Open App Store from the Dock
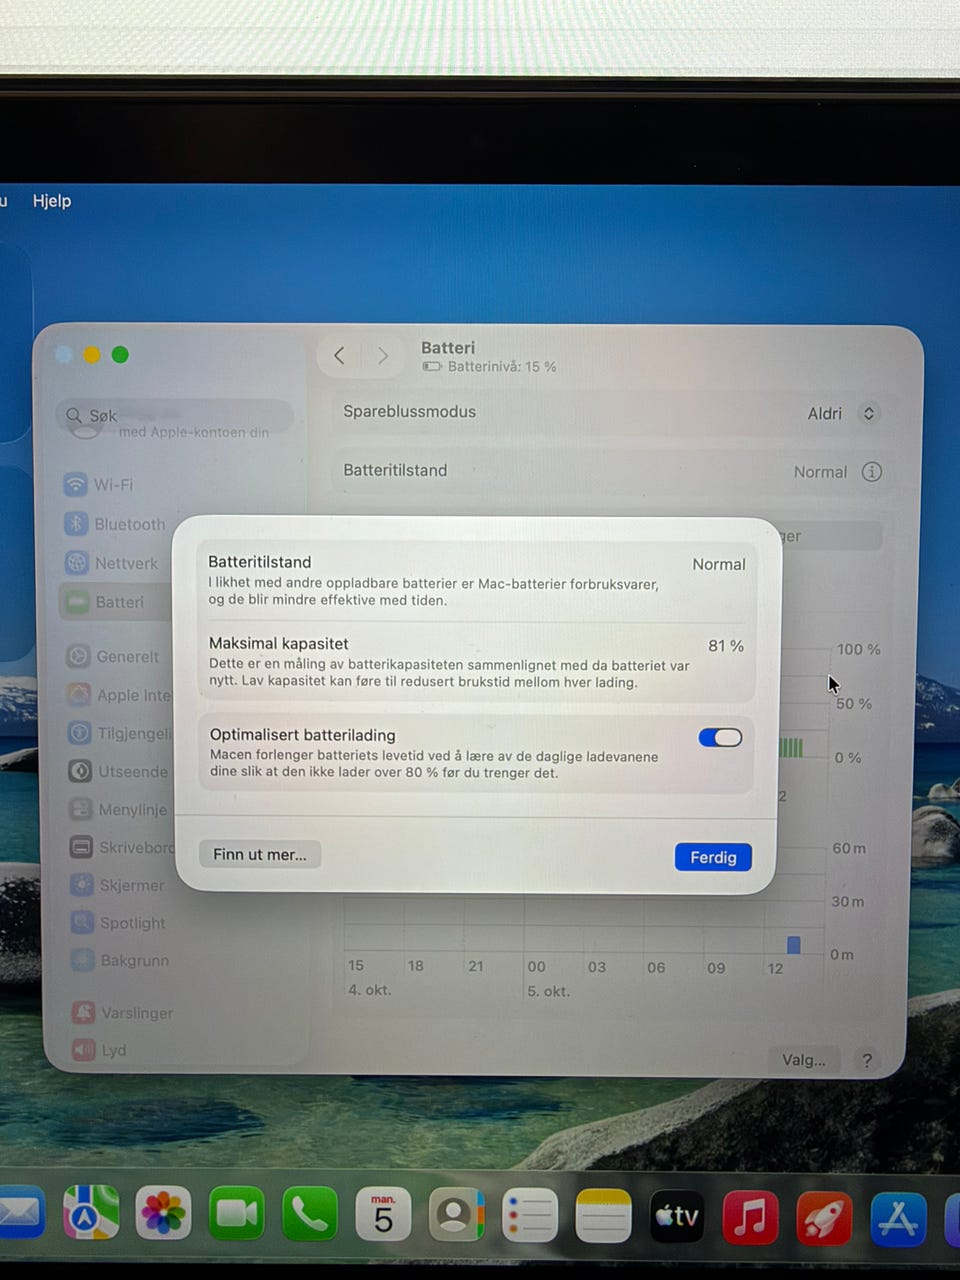 898,1219
